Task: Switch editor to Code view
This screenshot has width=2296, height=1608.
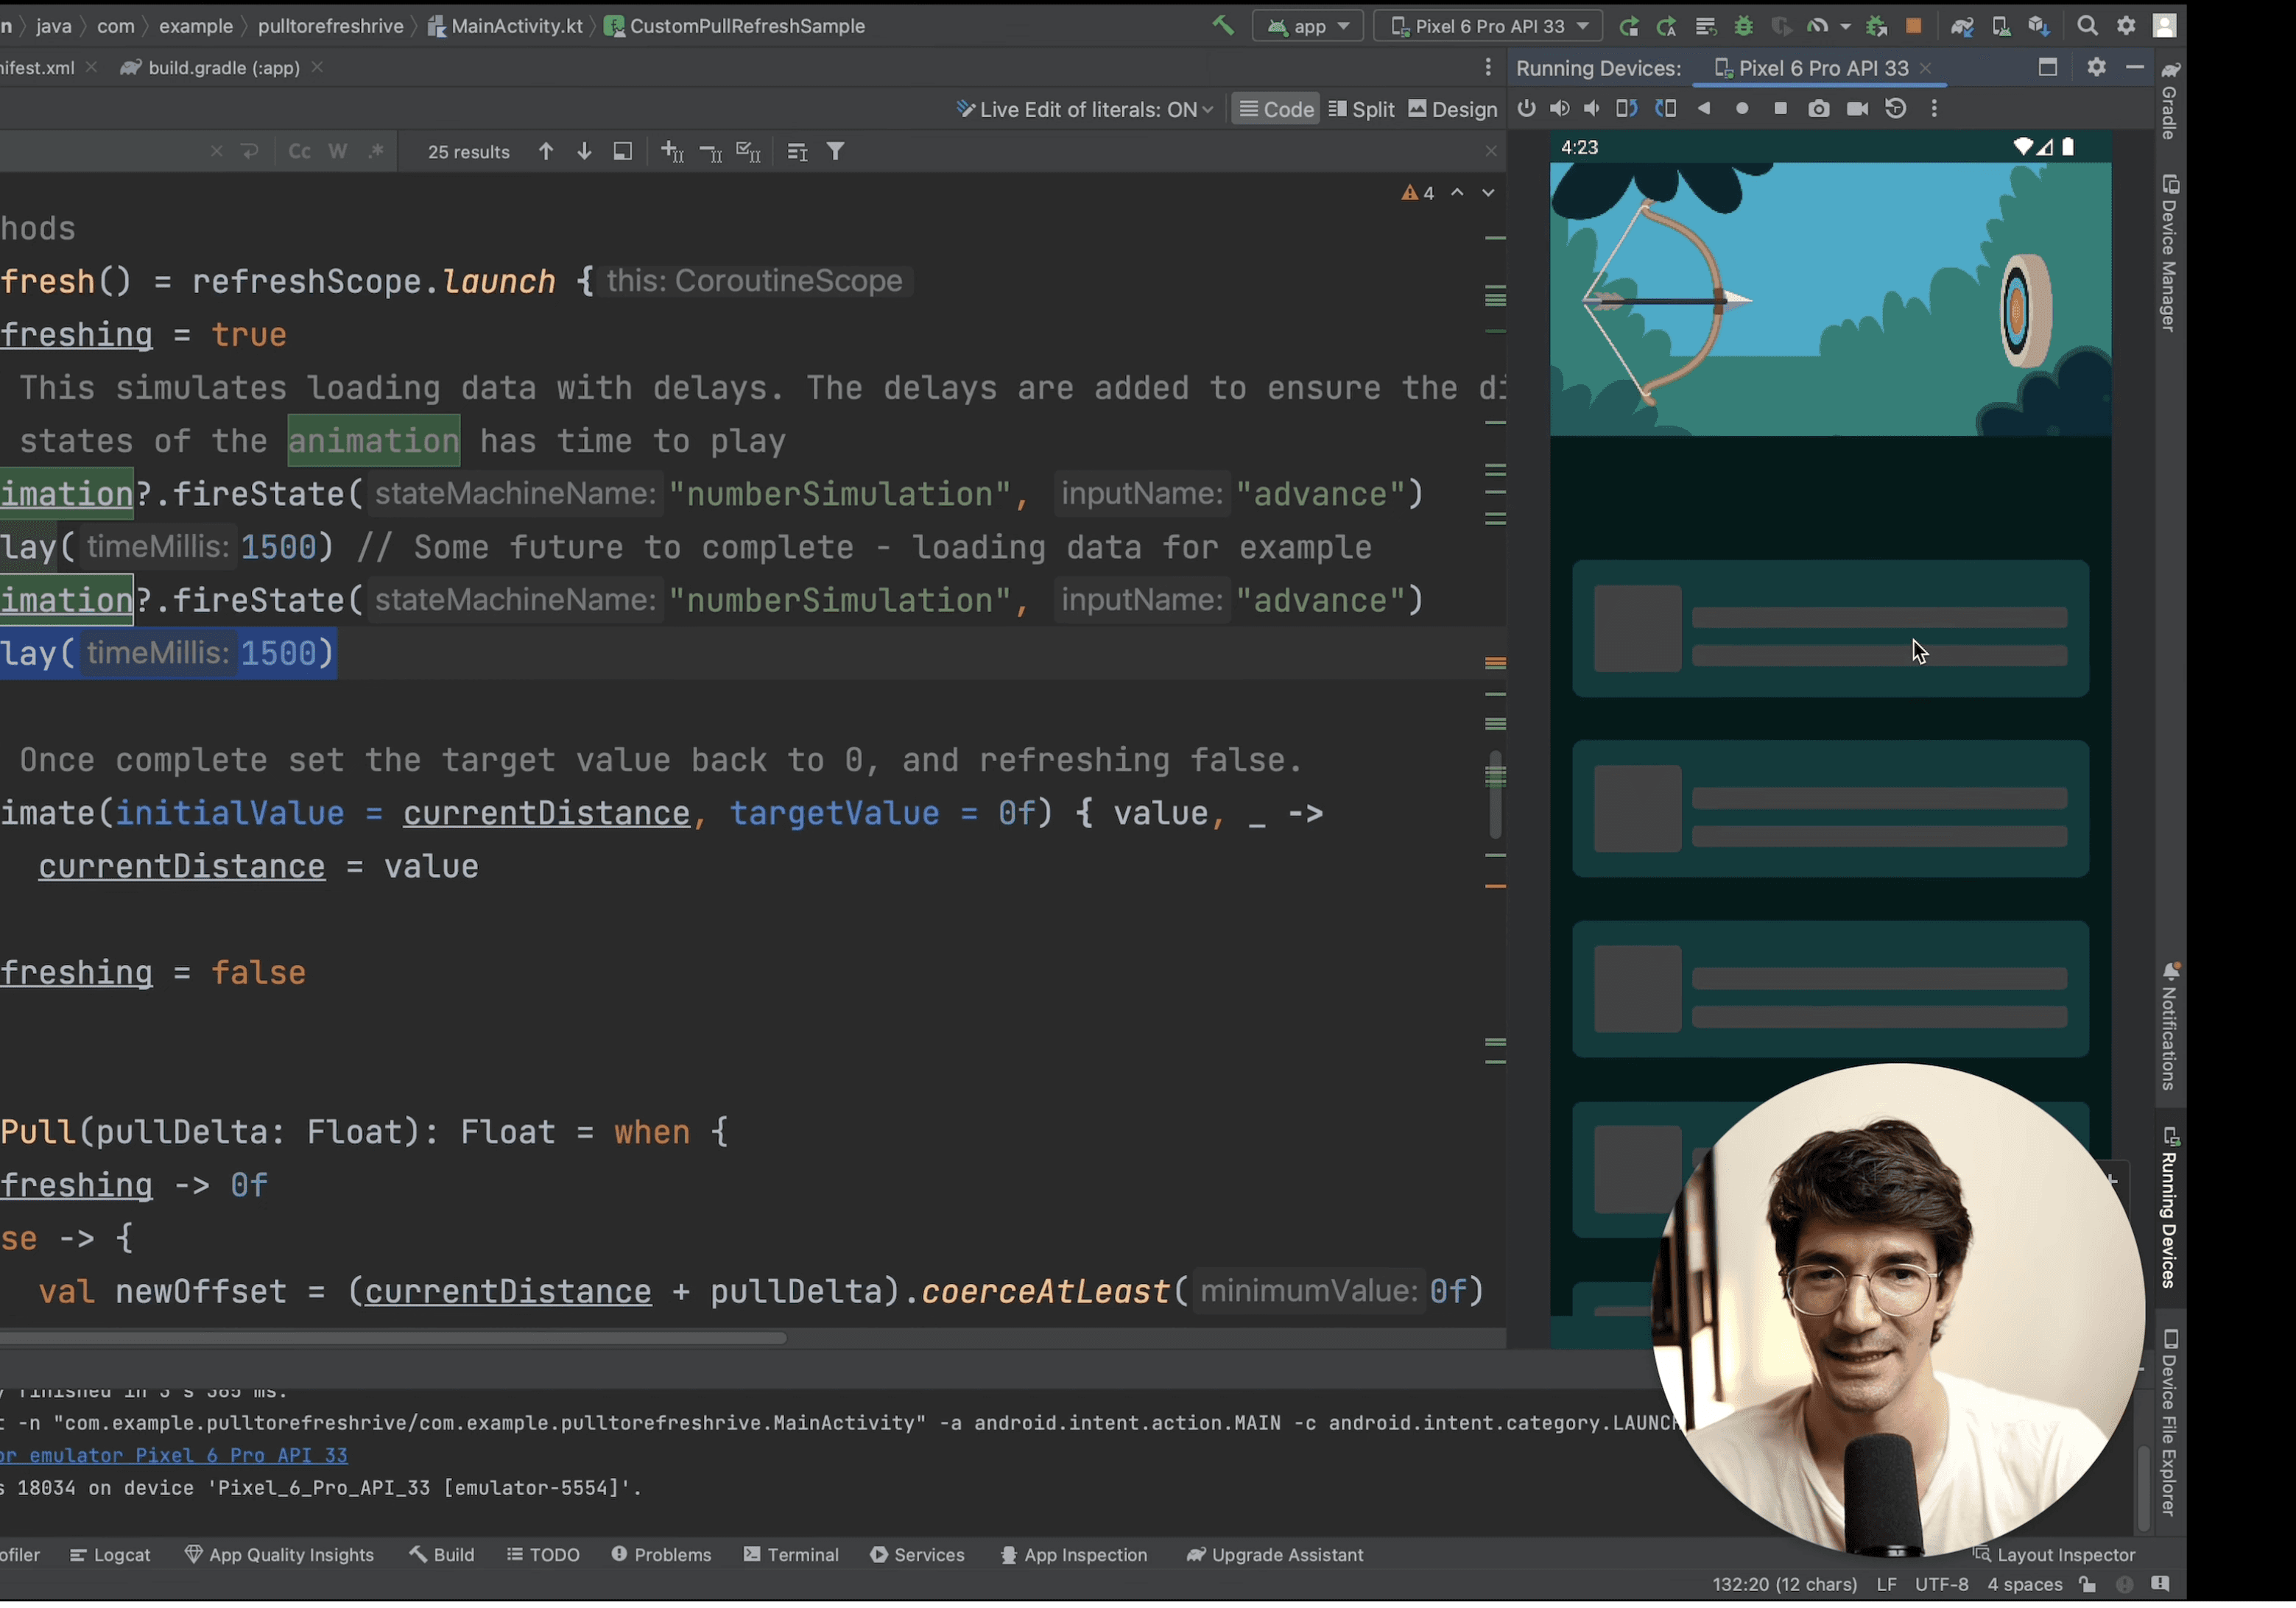Action: tap(1276, 109)
